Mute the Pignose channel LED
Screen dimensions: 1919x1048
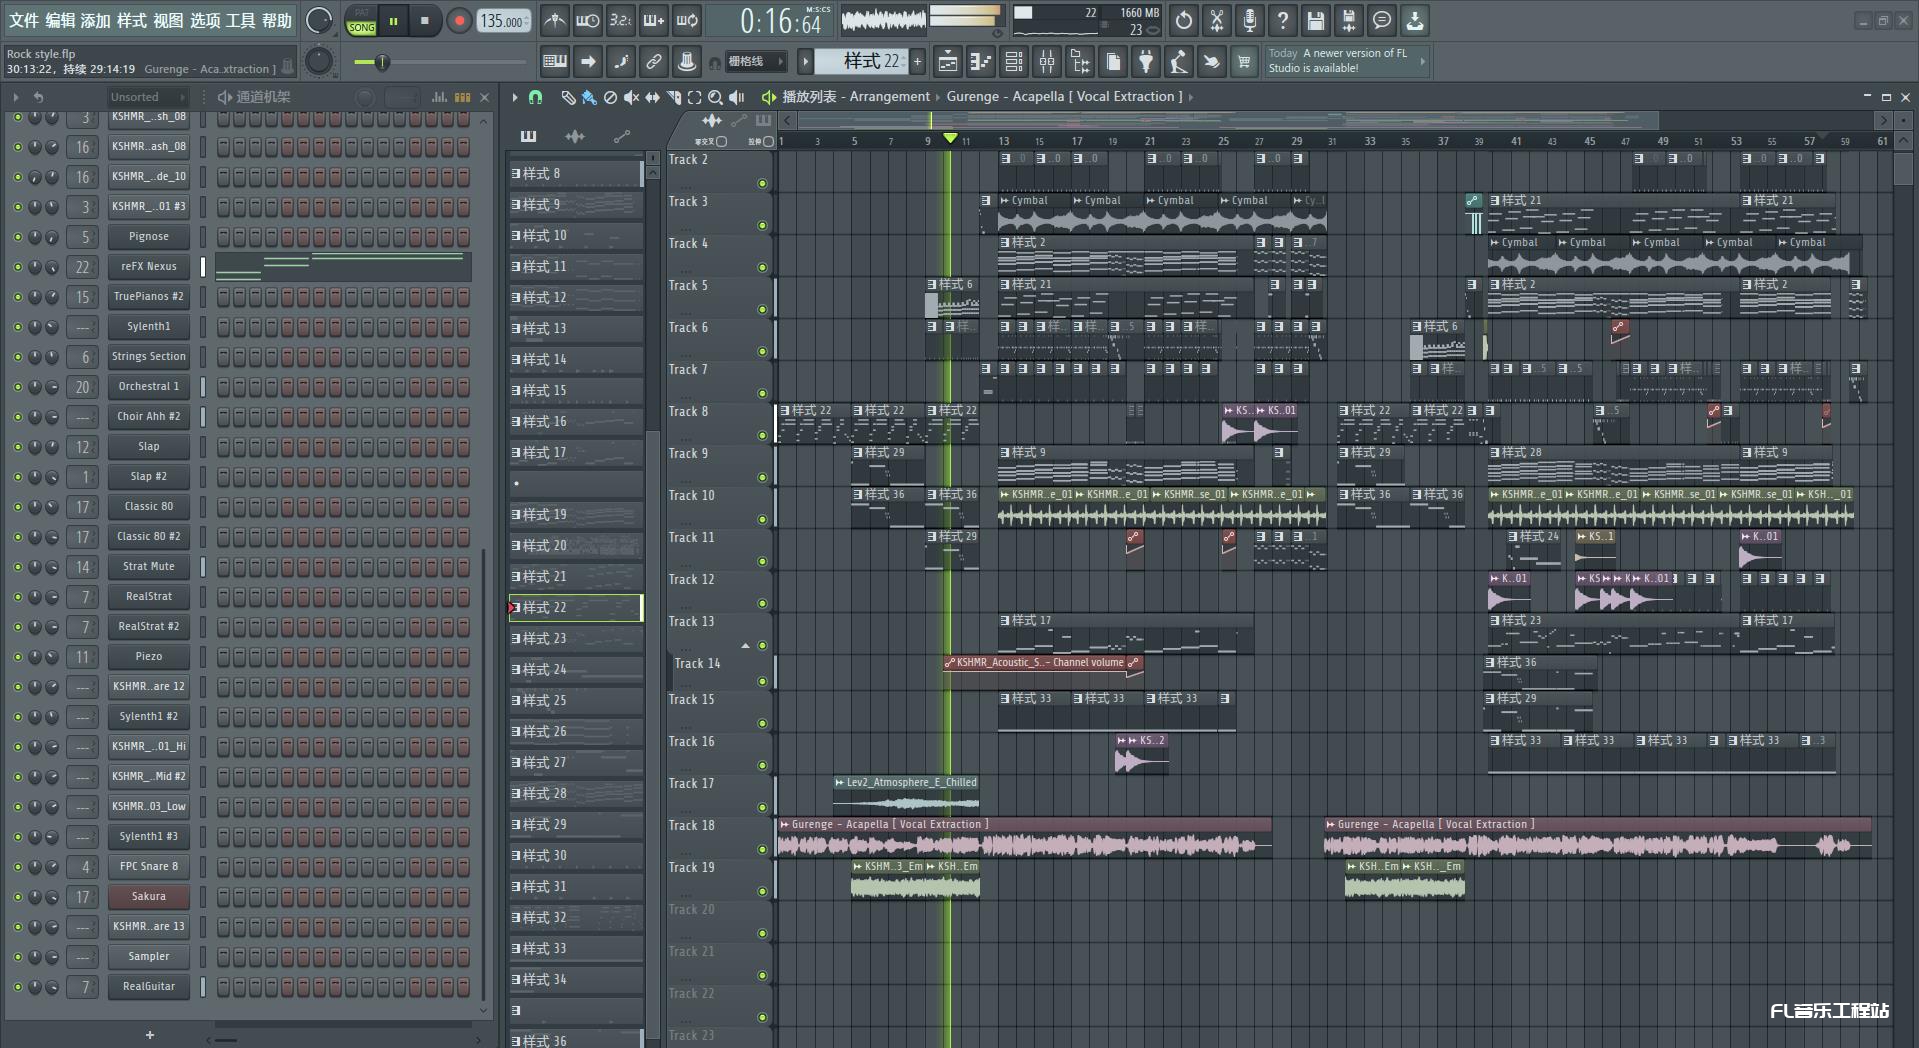click(x=17, y=237)
